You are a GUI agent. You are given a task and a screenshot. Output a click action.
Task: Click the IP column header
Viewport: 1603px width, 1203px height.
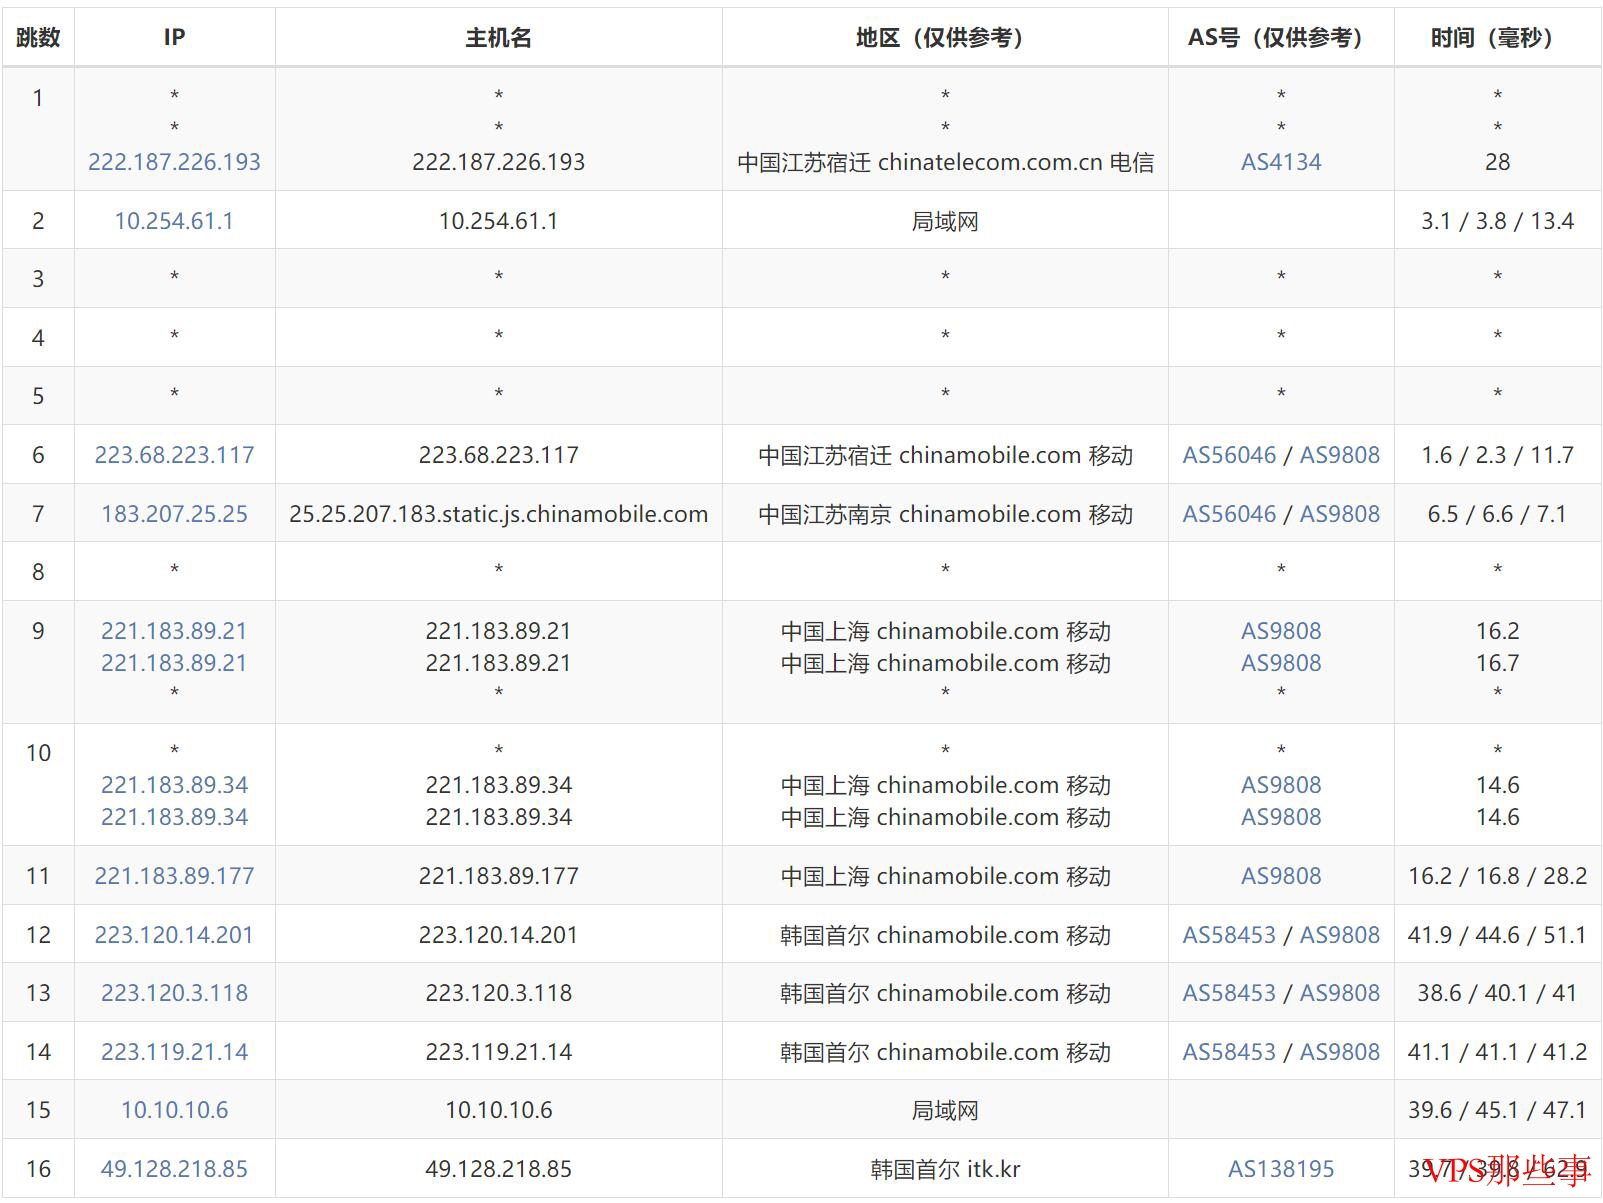174,38
